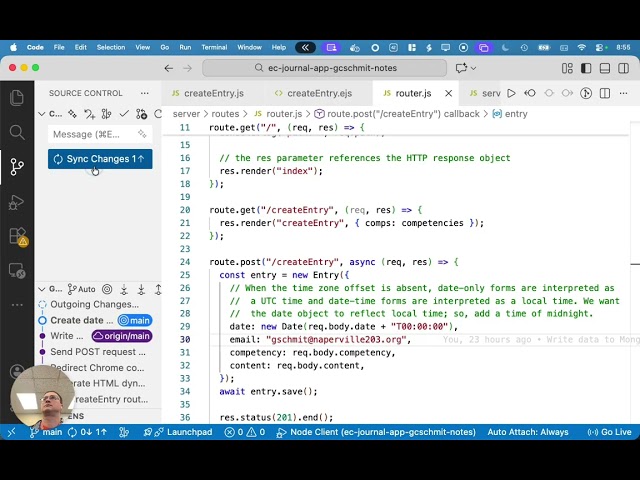
Task: Open the Explorer view in activity bar
Action: (17, 97)
